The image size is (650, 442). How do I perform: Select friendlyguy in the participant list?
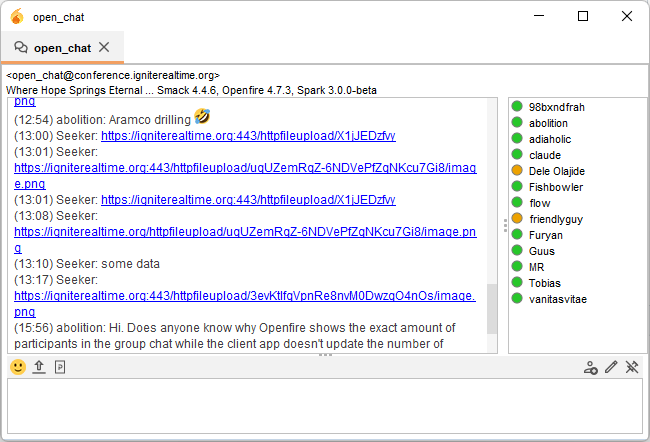coord(555,219)
